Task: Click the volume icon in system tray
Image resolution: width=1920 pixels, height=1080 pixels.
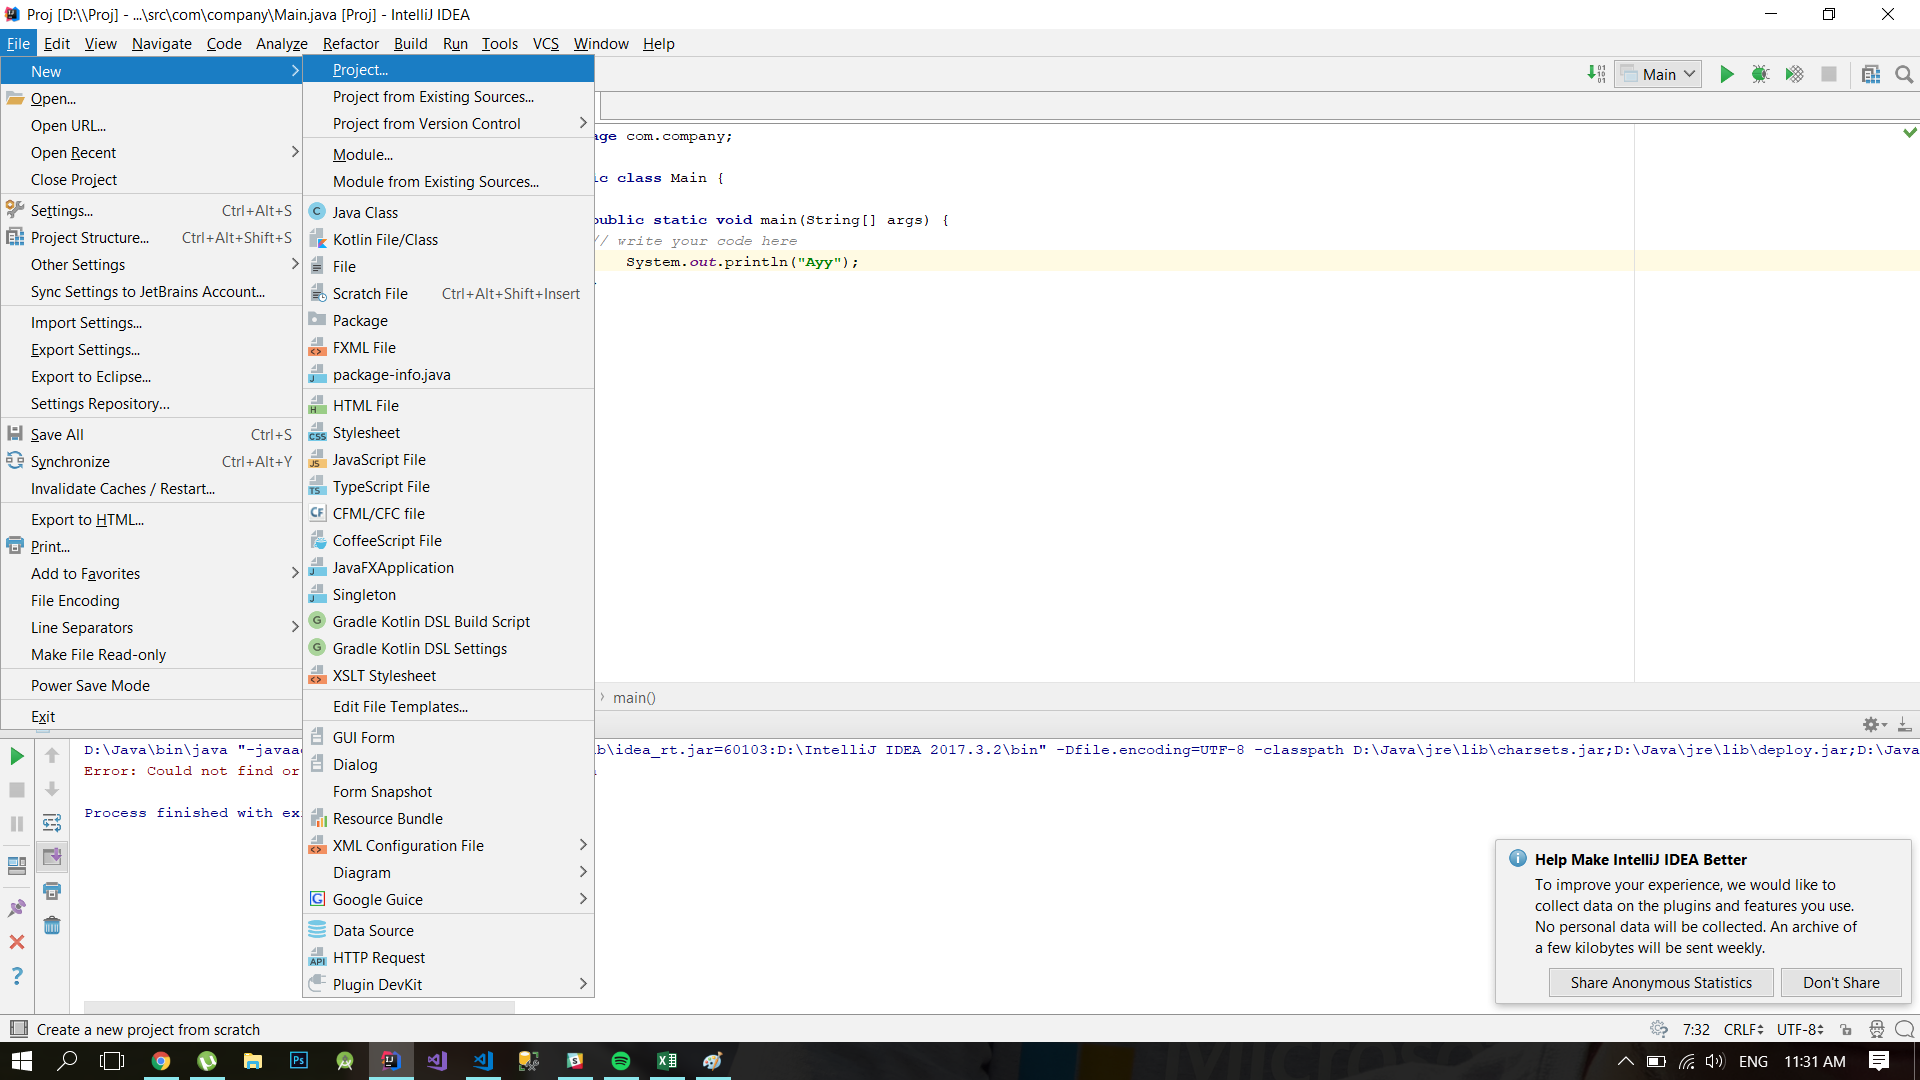Action: click(1715, 1061)
